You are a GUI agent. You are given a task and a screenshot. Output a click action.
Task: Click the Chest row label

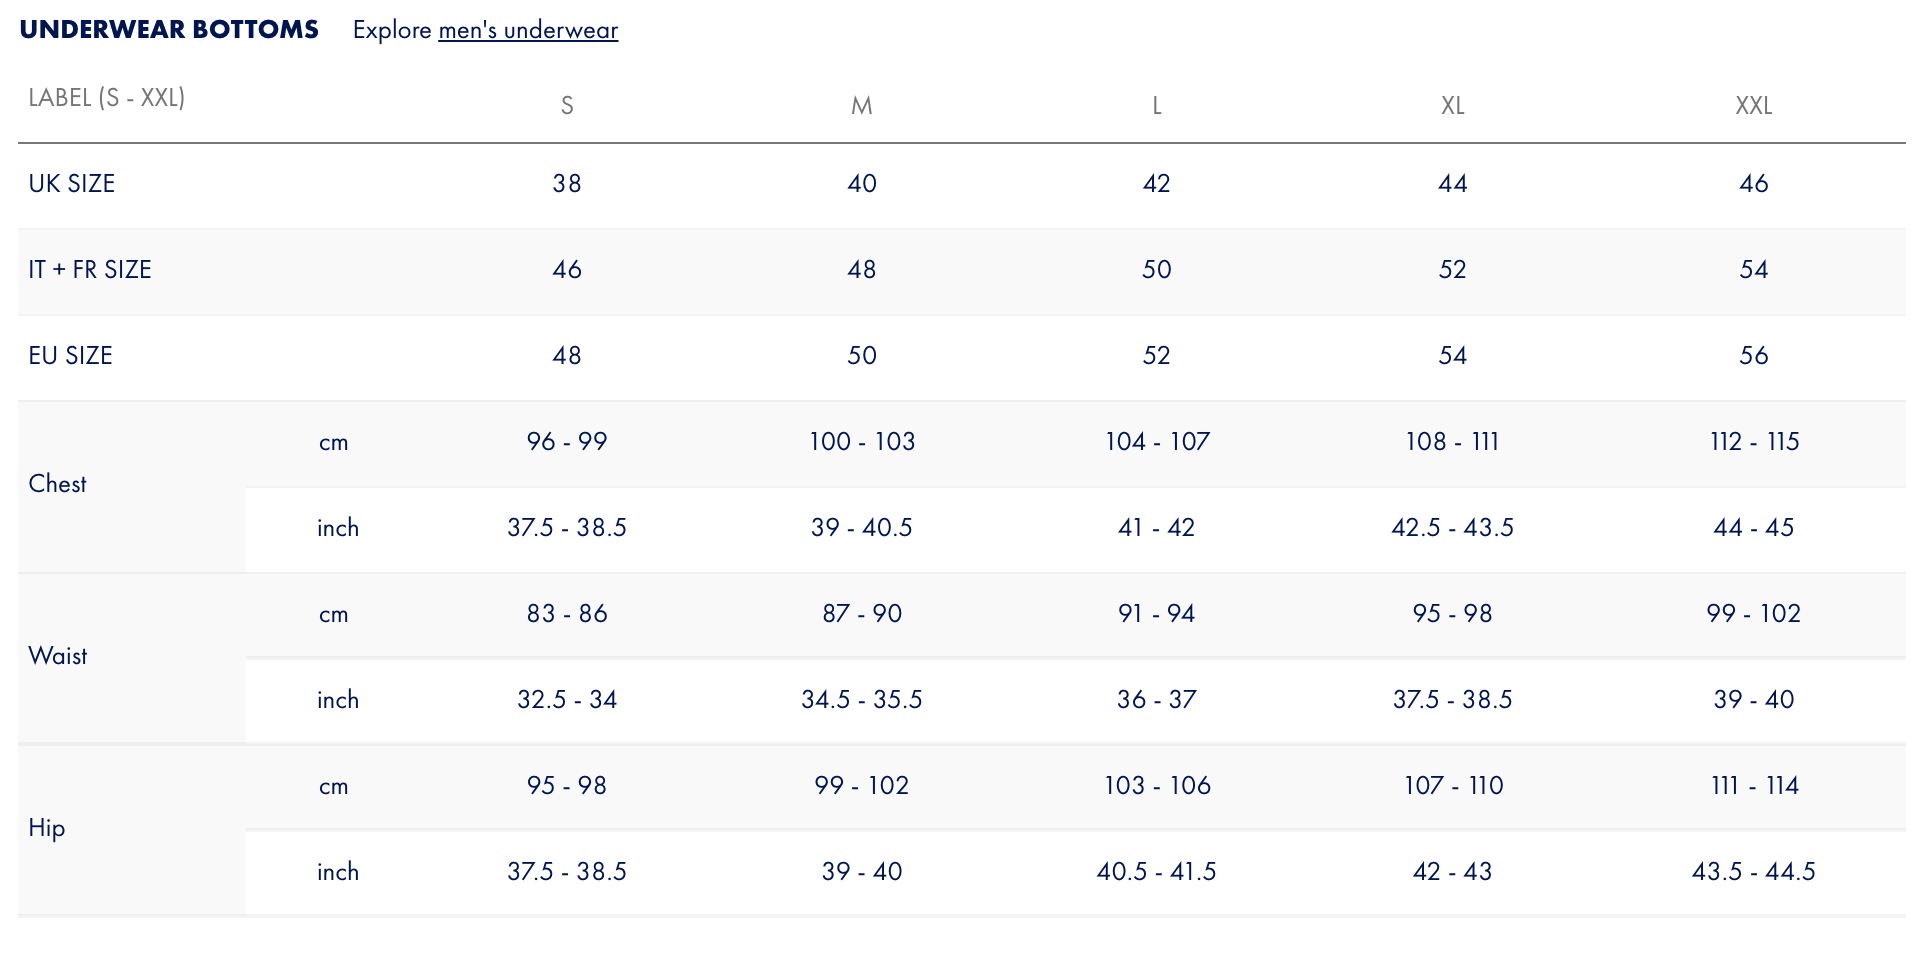coord(58,484)
